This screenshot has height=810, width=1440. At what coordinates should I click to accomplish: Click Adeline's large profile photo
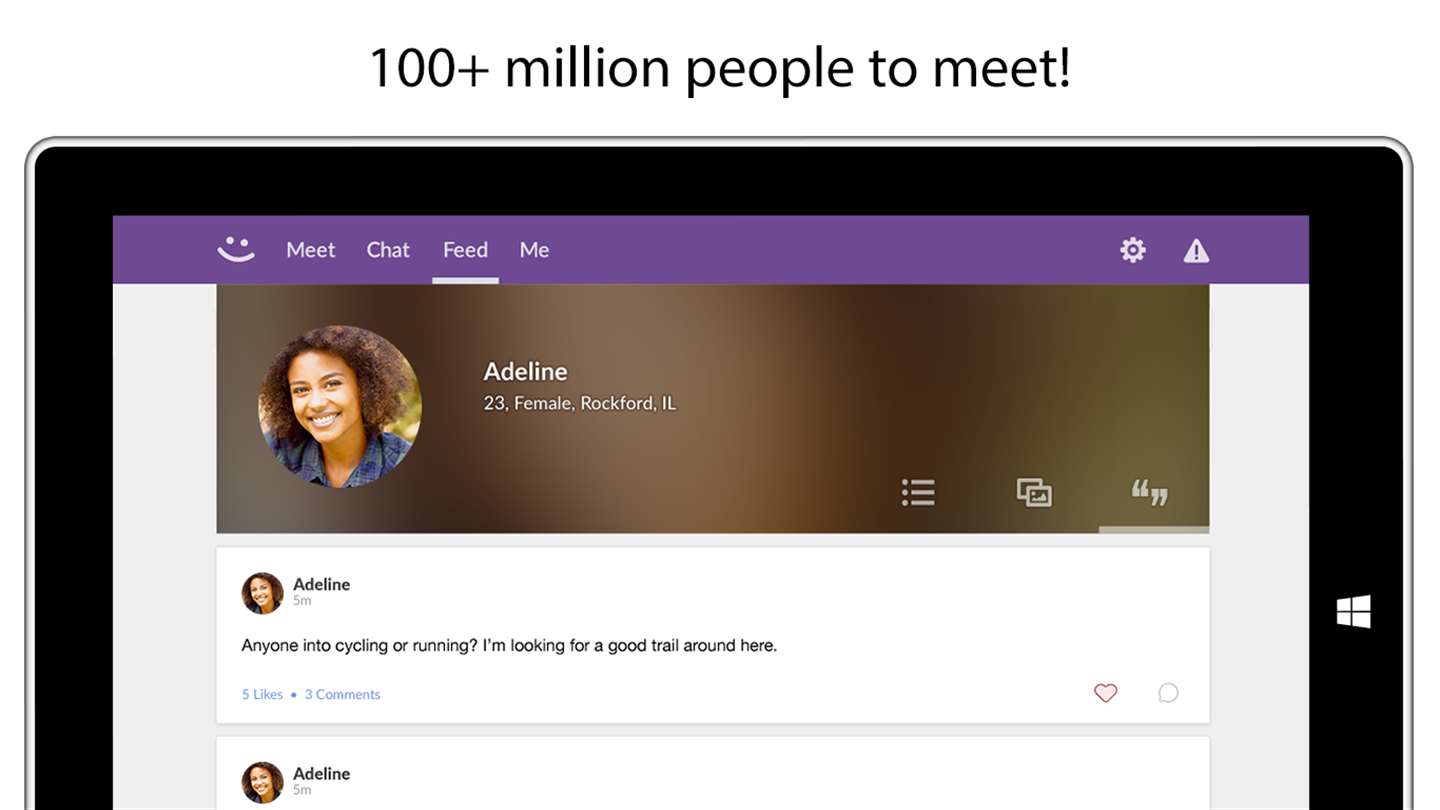[340, 406]
